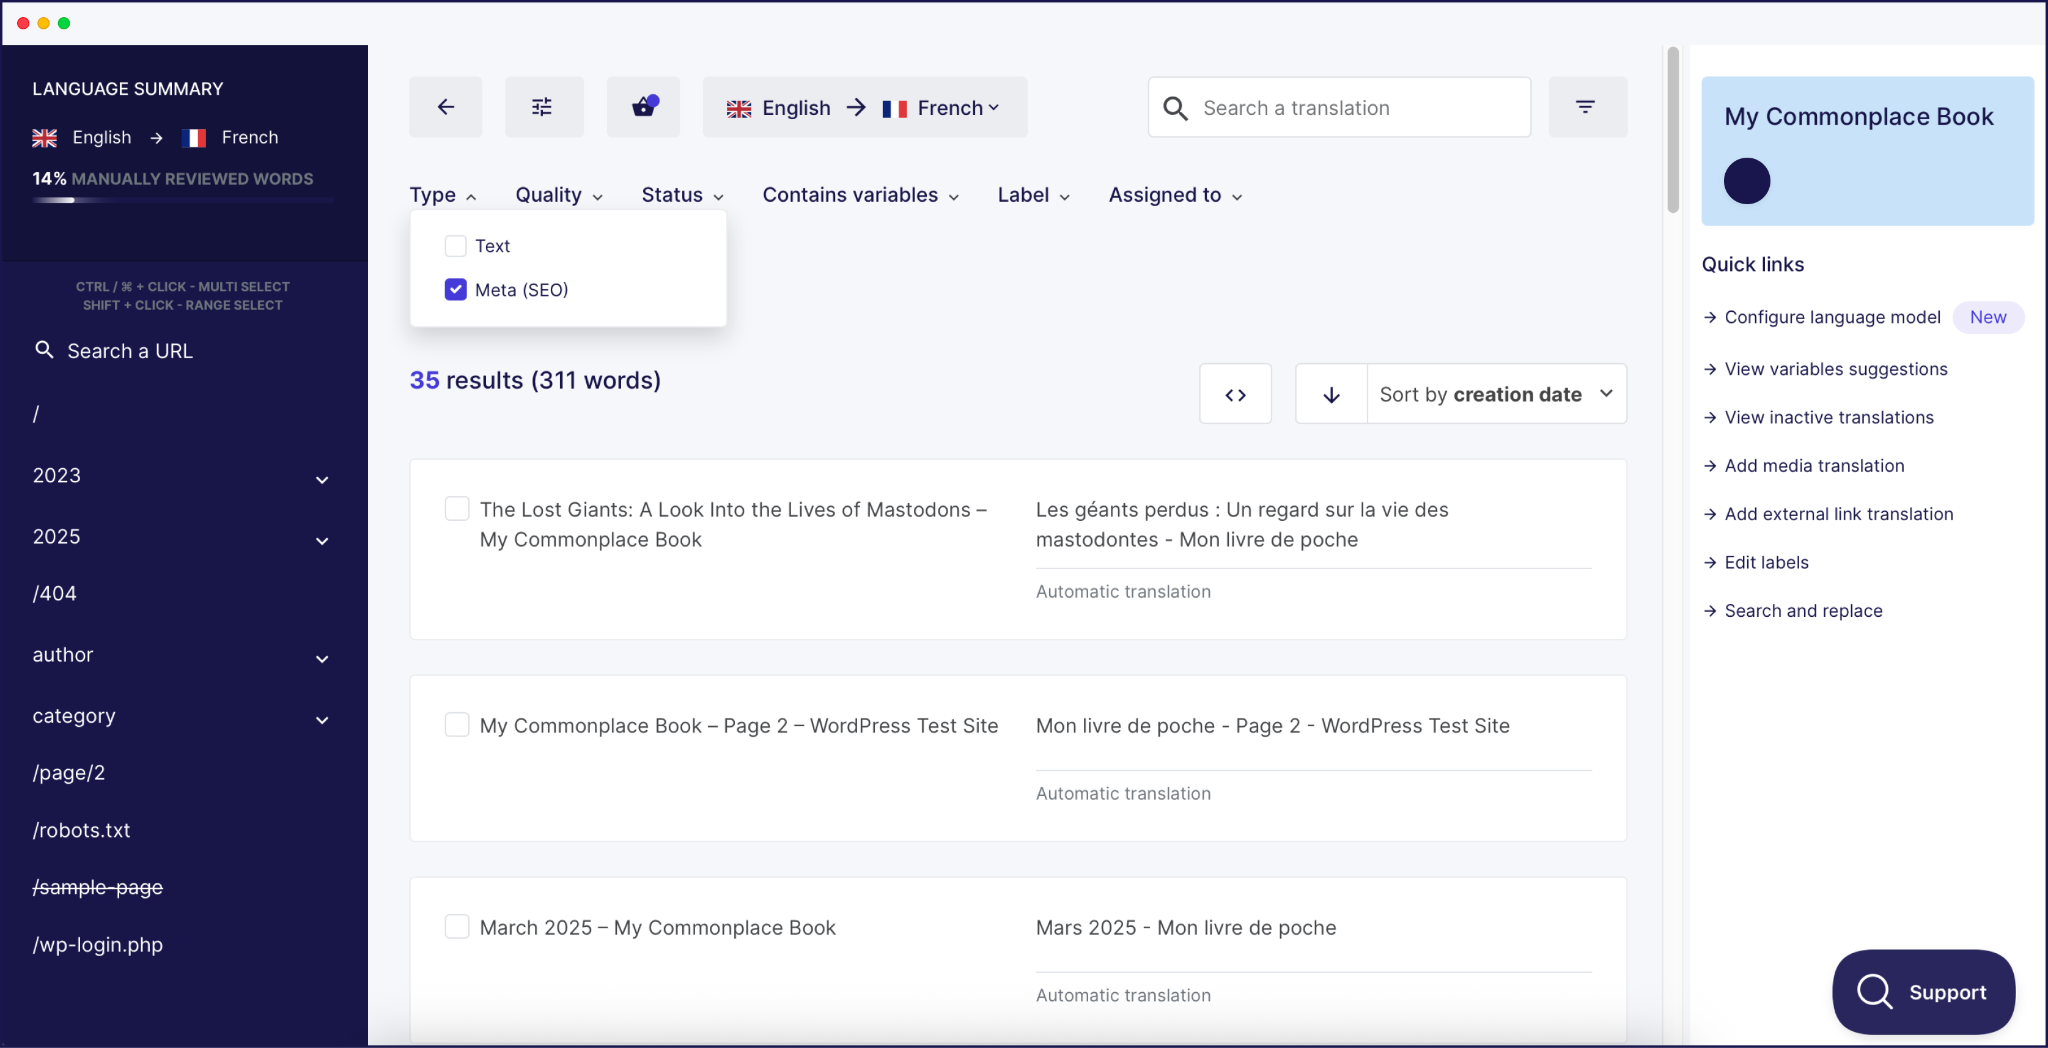Click the back arrow navigation icon
Viewport: 2048px width, 1048px height.
[445, 106]
